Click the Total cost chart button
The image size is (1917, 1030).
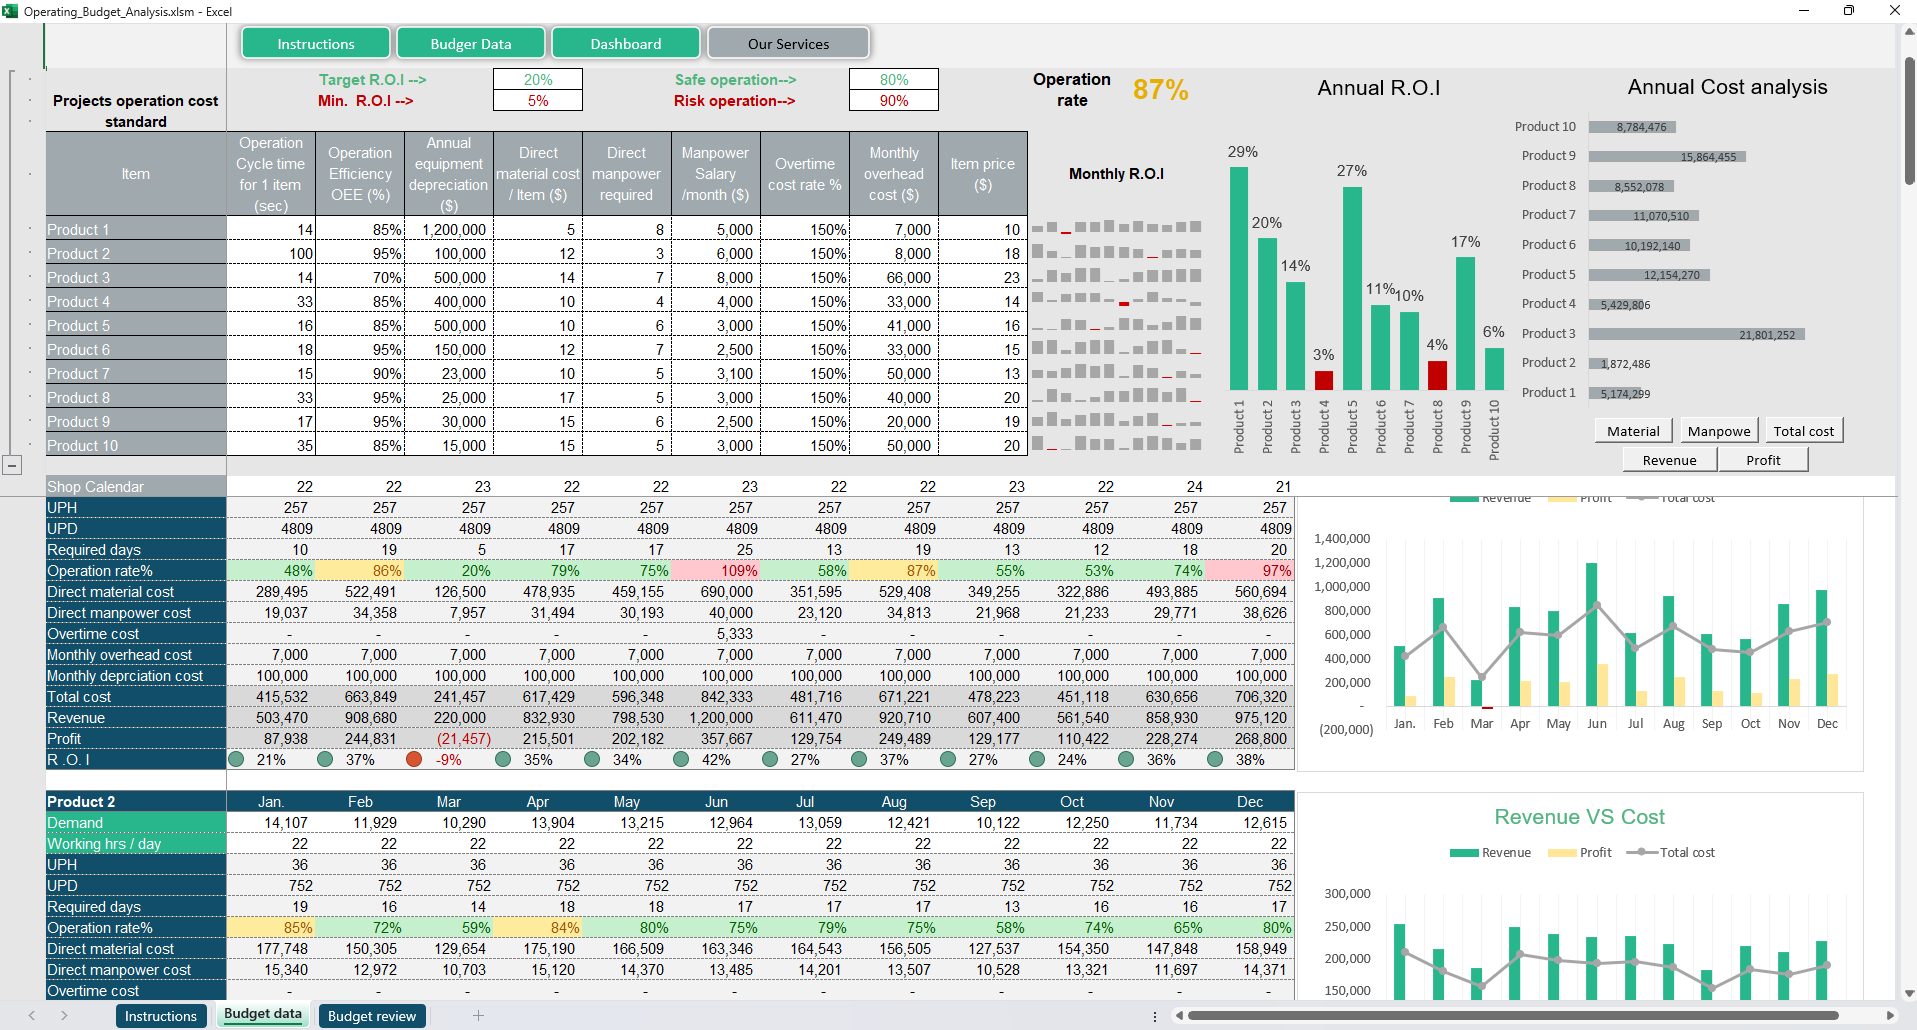click(1803, 431)
